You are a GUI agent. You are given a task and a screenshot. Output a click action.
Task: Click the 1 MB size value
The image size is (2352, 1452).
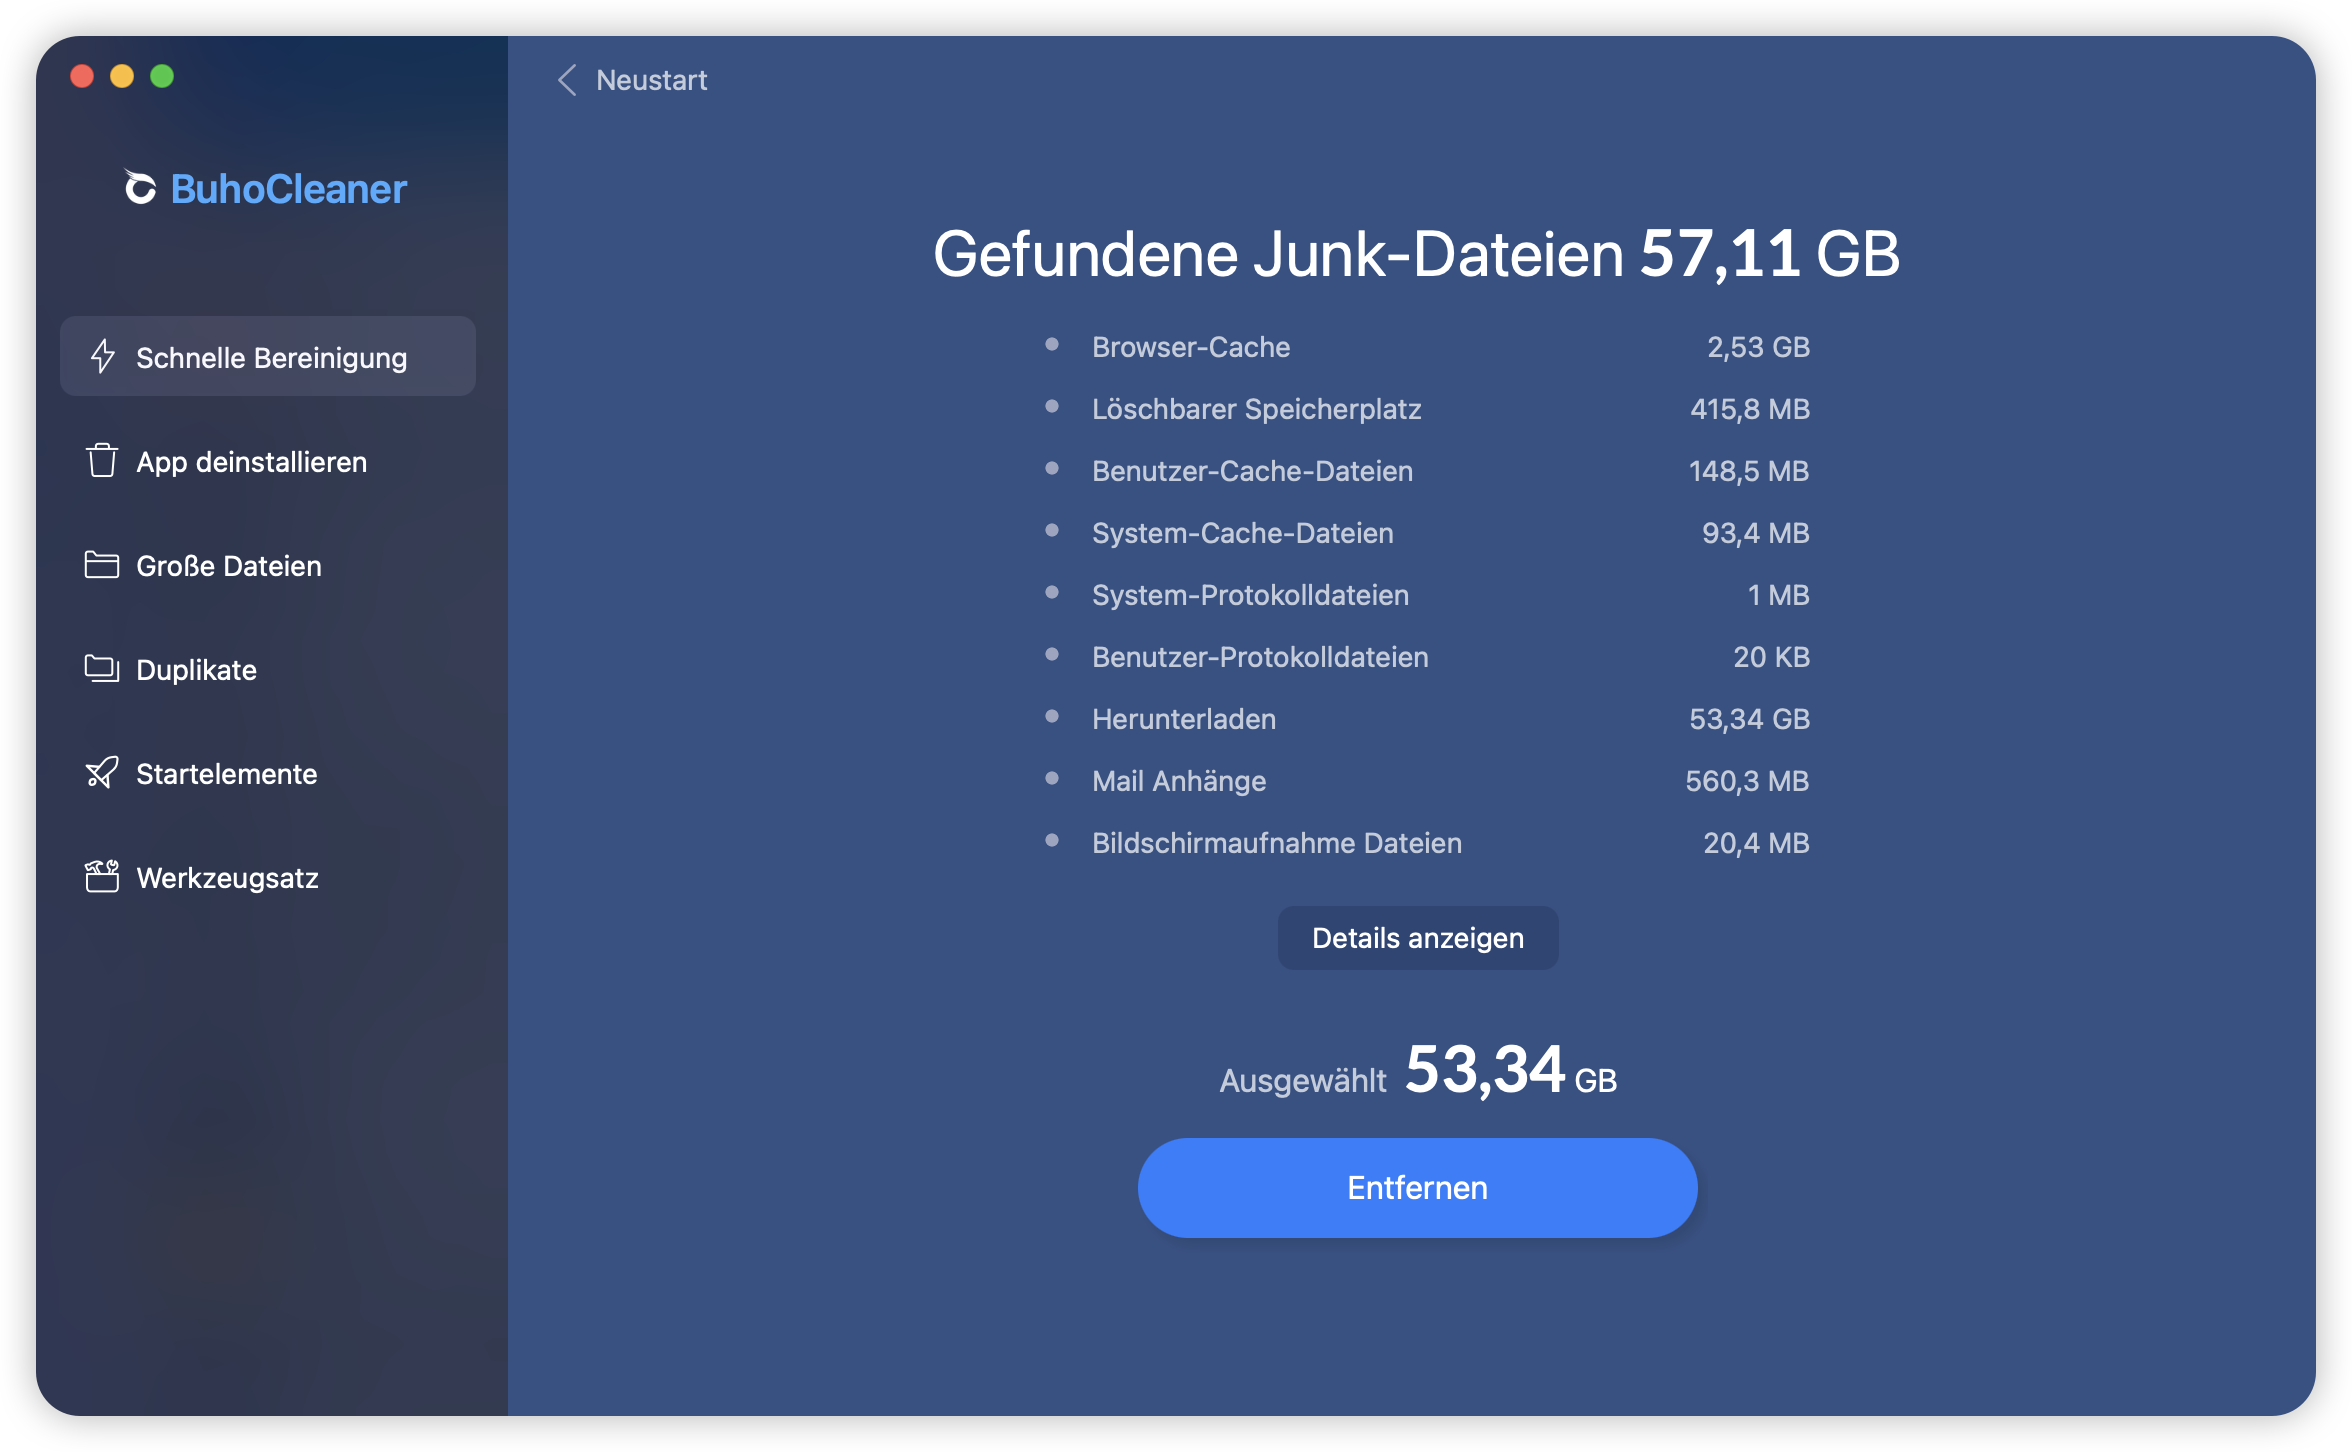coord(1778,595)
